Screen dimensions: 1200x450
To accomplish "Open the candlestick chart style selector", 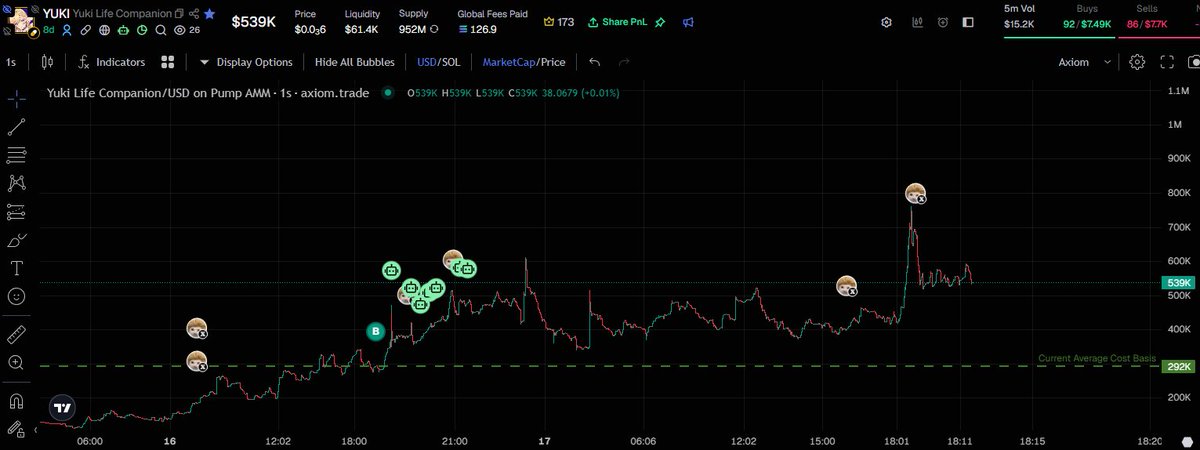I will click(x=47, y=62).
